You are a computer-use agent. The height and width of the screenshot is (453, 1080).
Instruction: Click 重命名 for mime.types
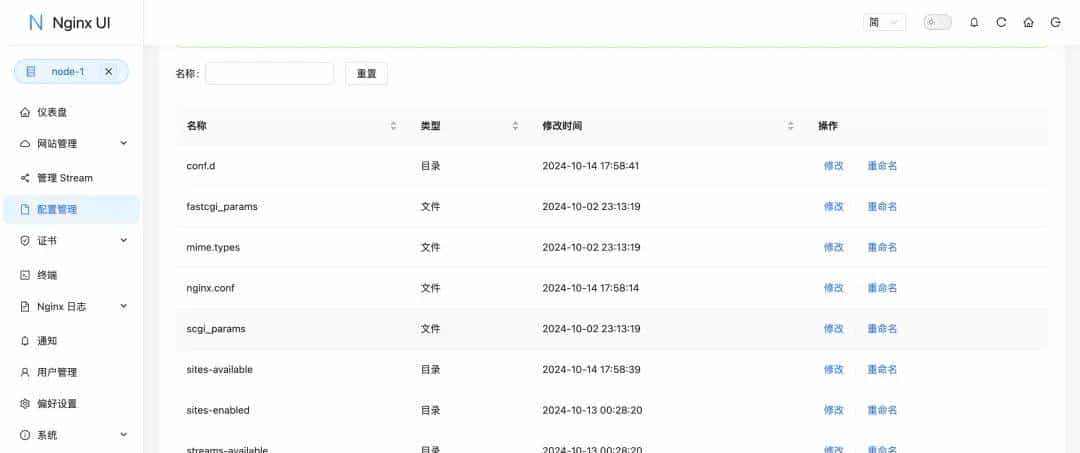click(x=882, y=247)
